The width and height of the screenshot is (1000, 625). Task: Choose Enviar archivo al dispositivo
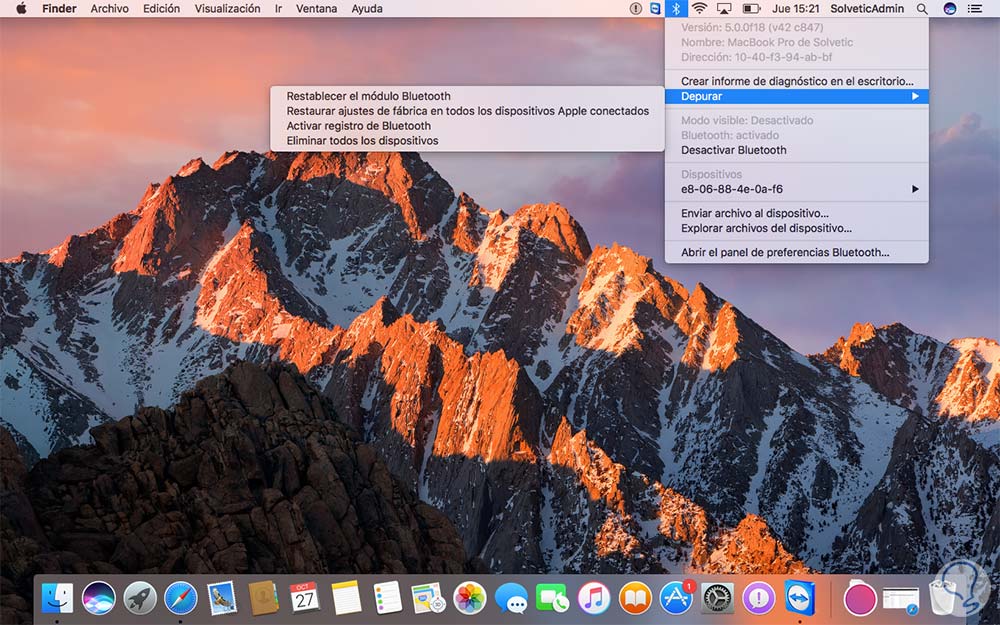[797, 213]
